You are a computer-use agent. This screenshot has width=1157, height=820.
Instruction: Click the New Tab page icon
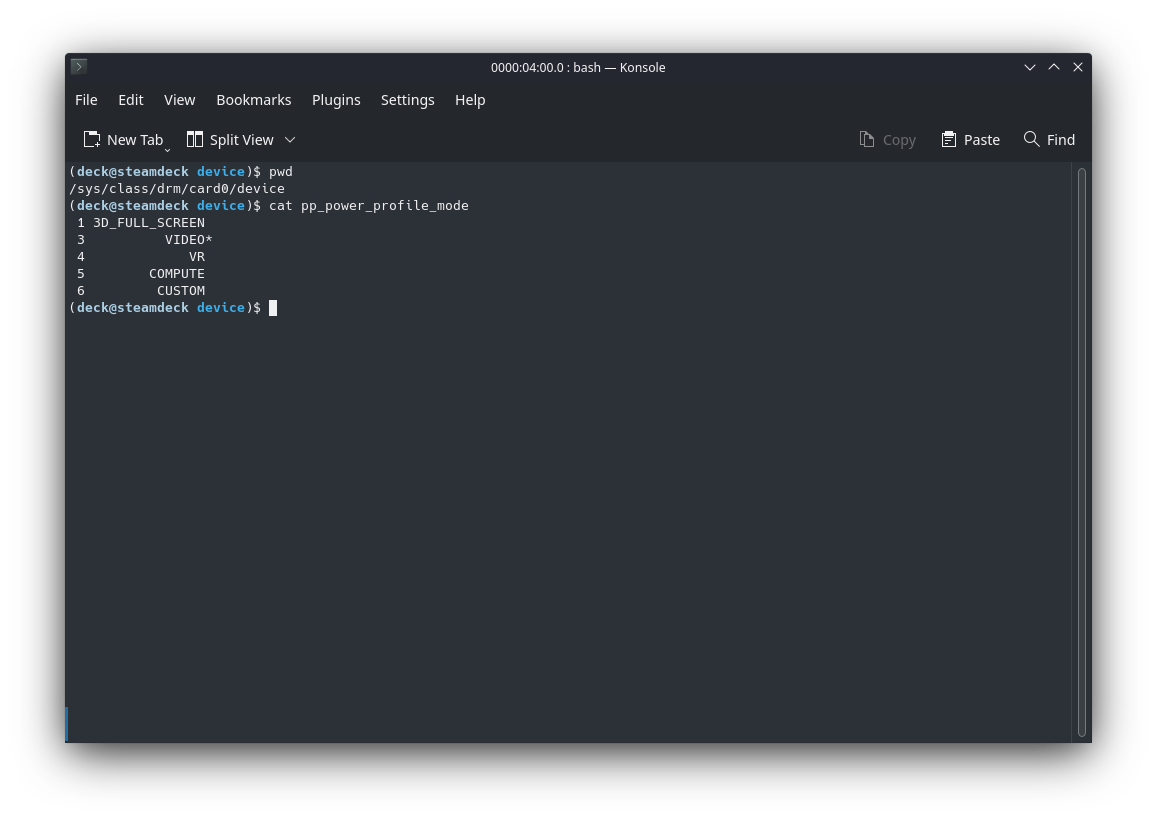91,139
